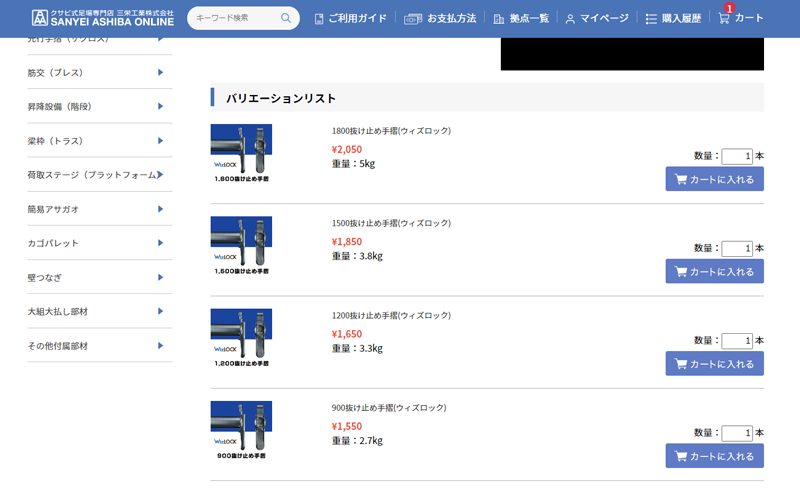Open カゴパレット category

pos(93,243)
